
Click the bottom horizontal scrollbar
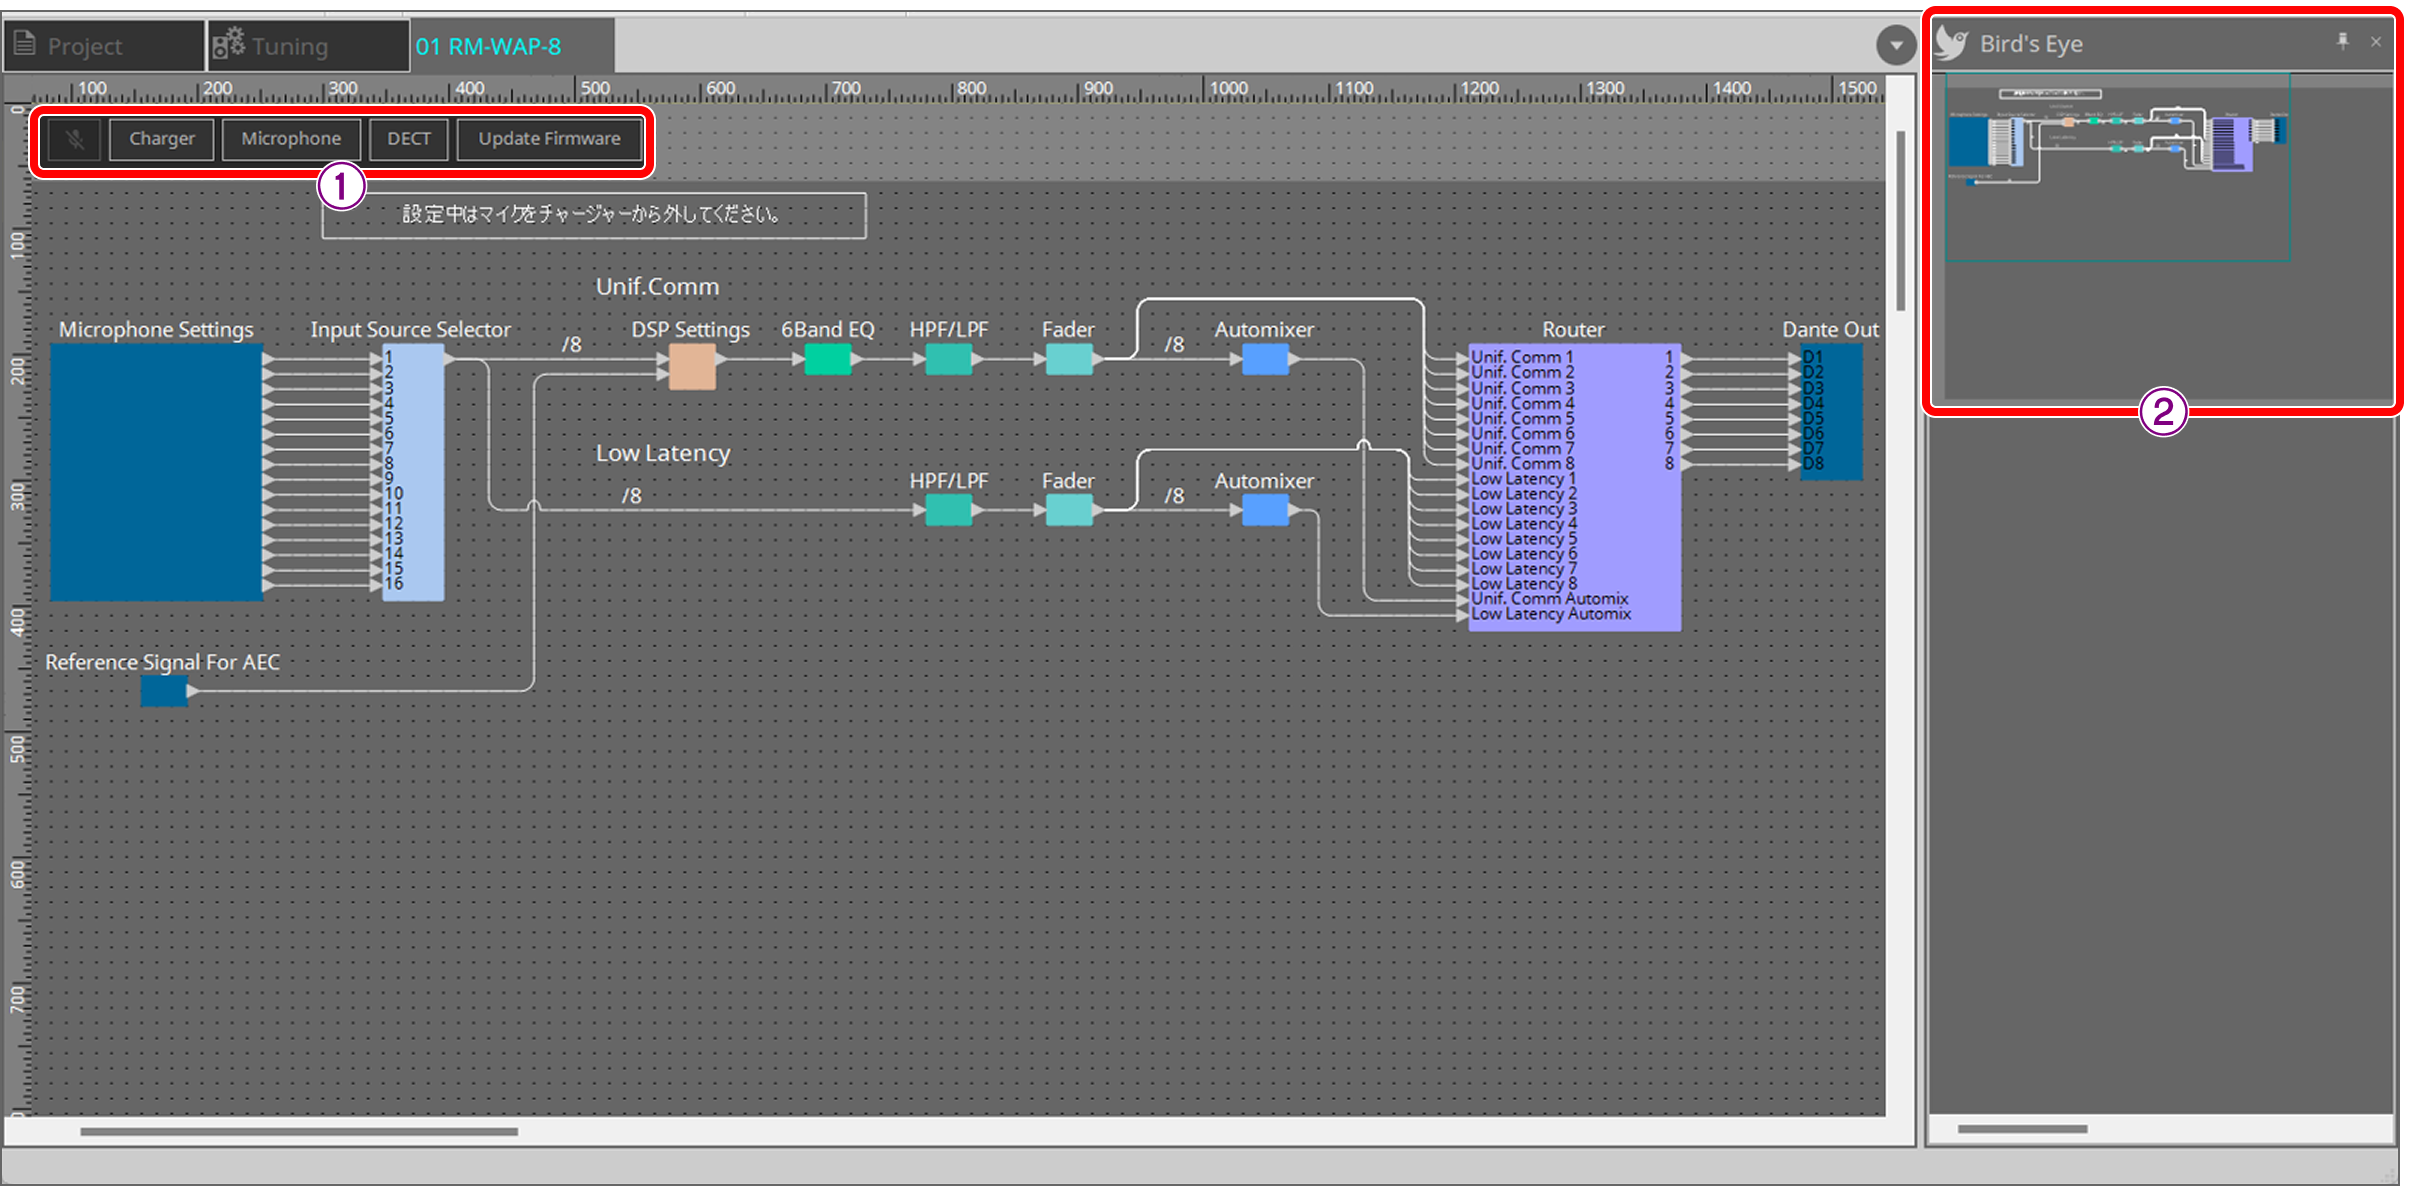point(300,1130)
